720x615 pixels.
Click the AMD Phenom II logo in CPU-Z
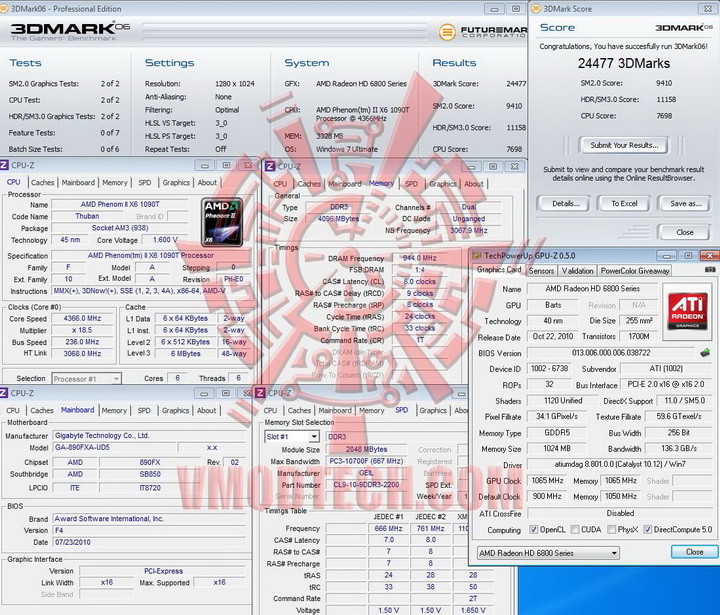pyautogui.click(x=222, y=222)
